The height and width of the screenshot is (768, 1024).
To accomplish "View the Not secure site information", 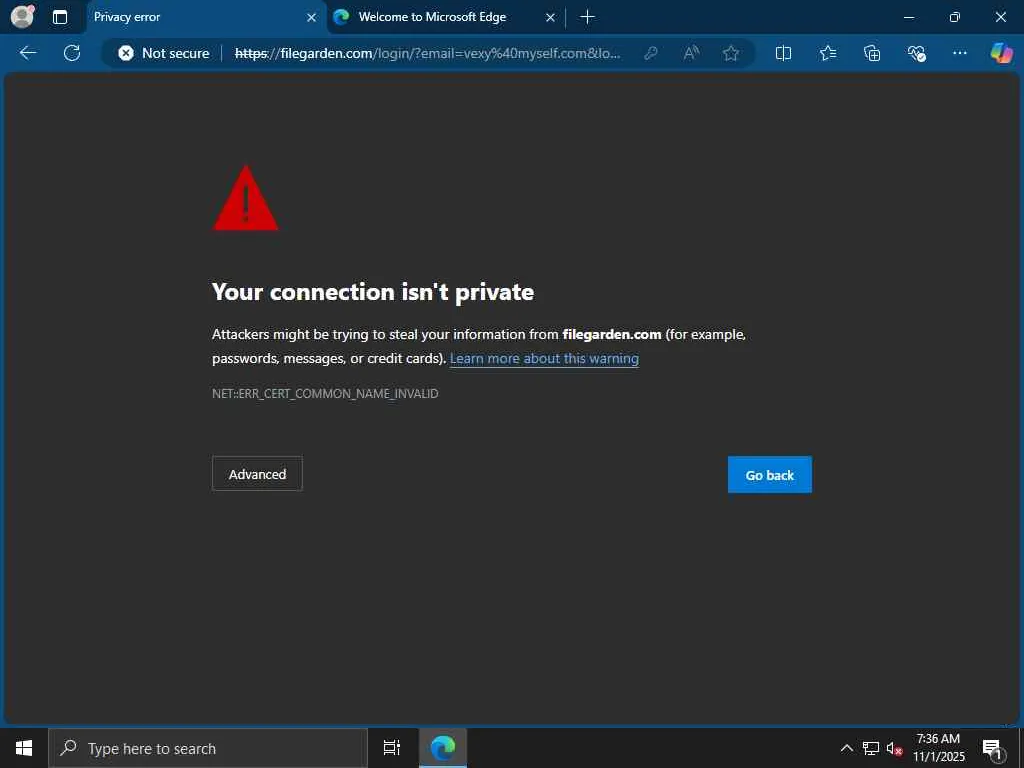I will (x=164, y=53).
